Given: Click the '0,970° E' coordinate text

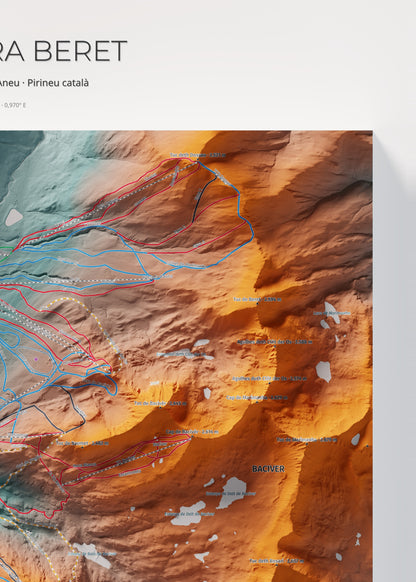Looking at the screenshot, I should [15, 105].
